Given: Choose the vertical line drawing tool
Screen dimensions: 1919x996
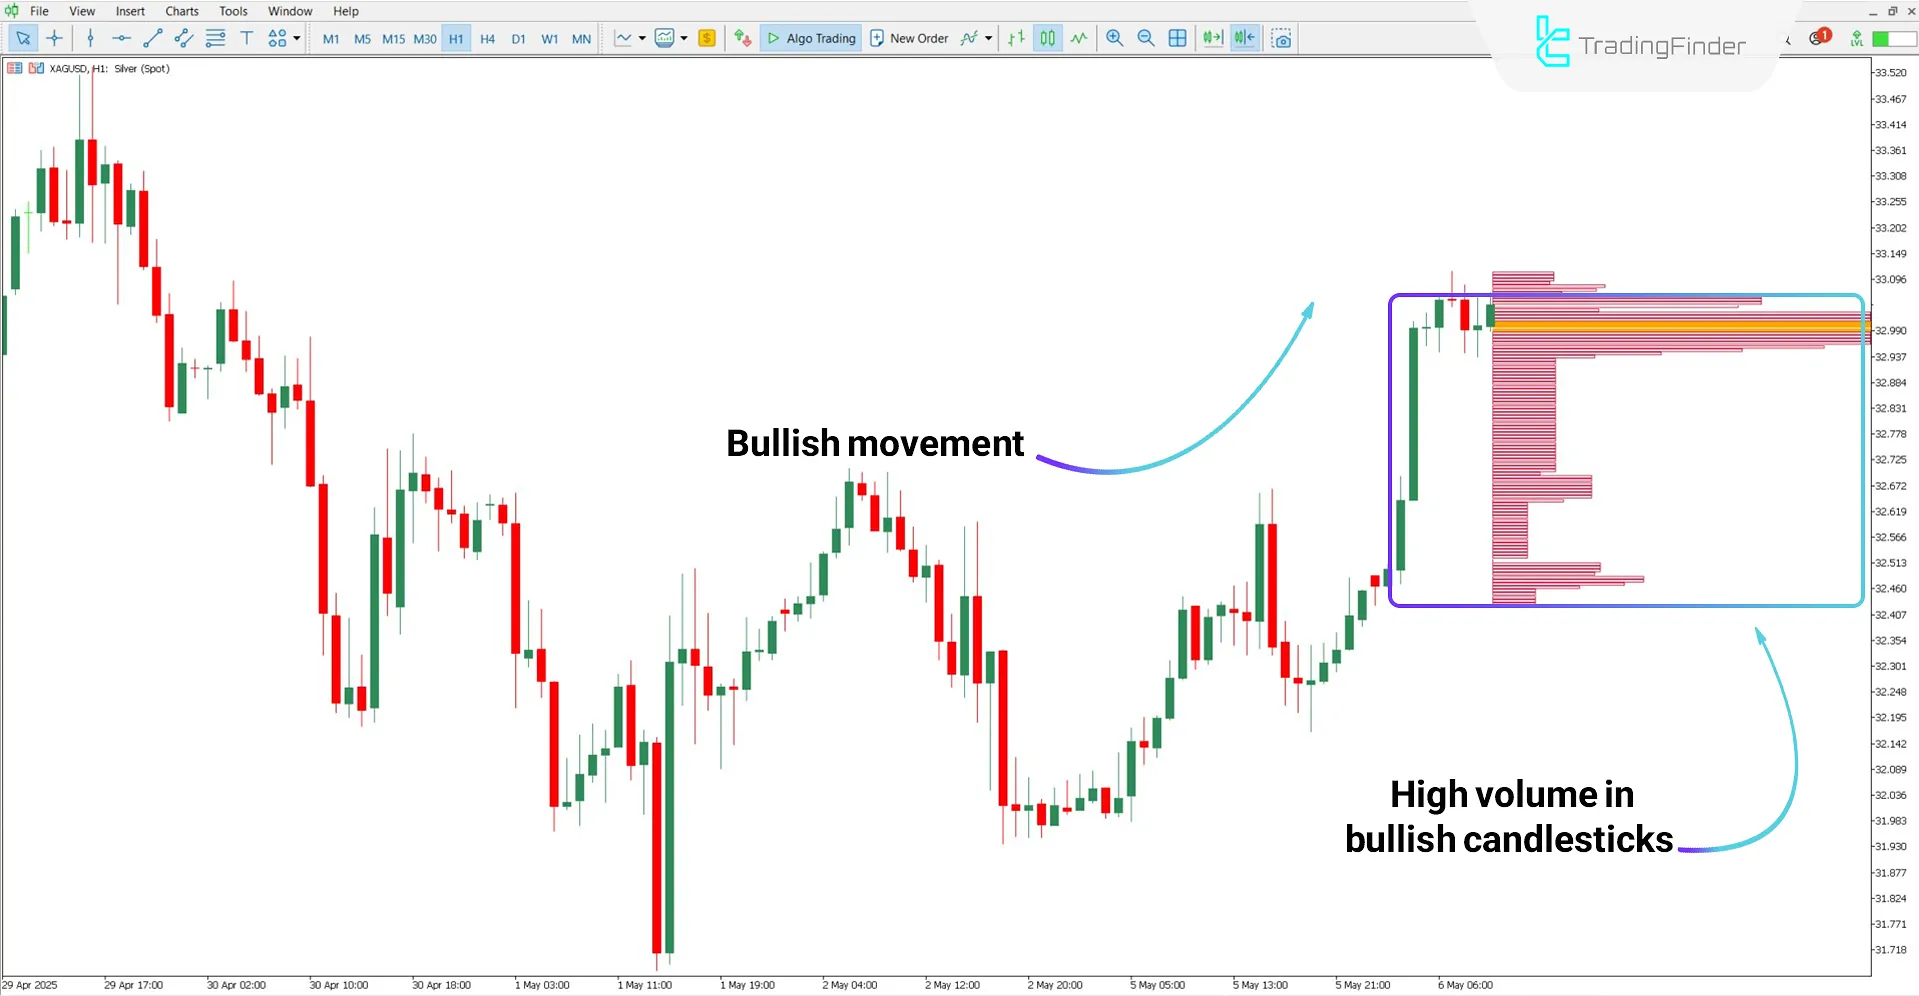Looking at the screenshot, I should coord(90,38).
